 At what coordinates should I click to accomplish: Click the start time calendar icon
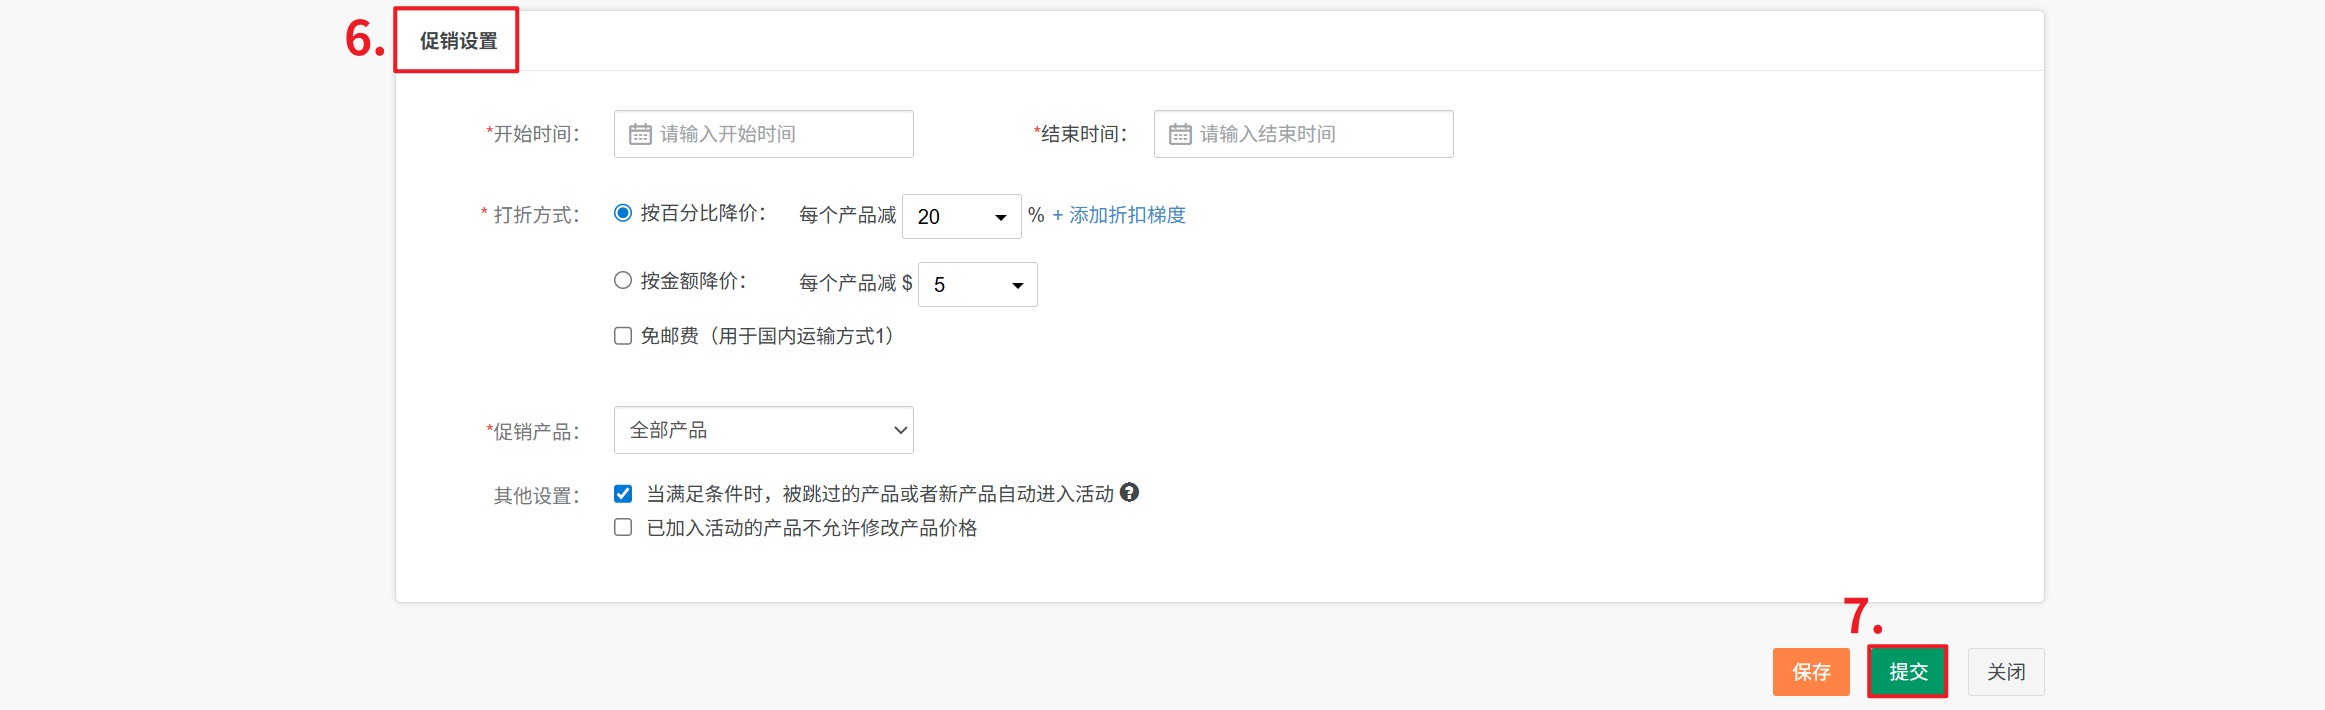click(x=640, y=134)
